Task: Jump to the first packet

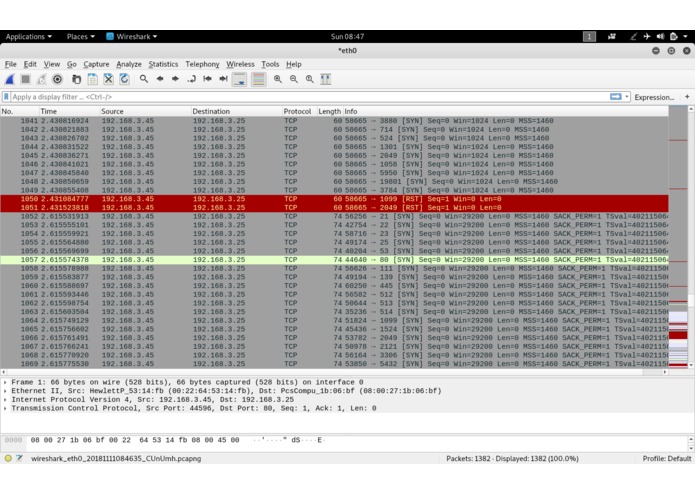Action: (x=207, y=79)
